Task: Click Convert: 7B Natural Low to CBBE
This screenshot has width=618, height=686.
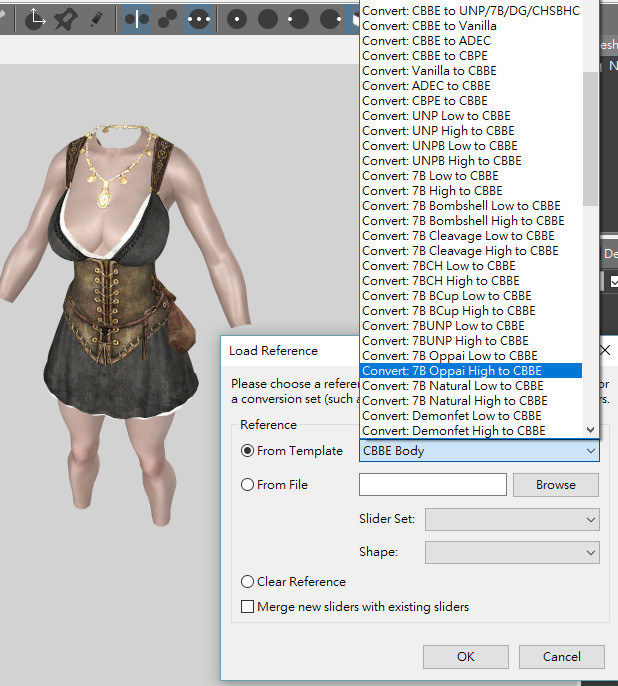Action: 471,385
